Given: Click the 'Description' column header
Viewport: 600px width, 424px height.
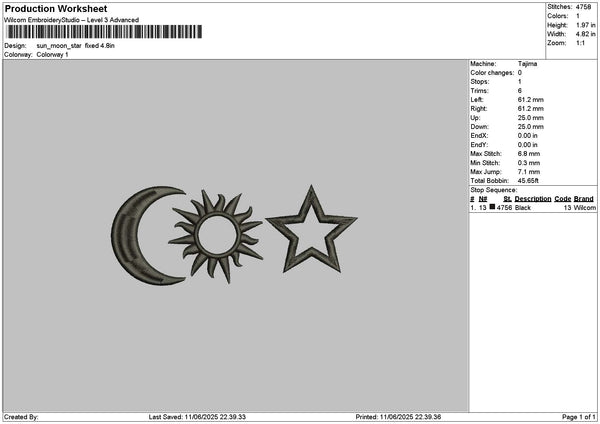Looking at the screenshot, I should click(x=533, y=199).
